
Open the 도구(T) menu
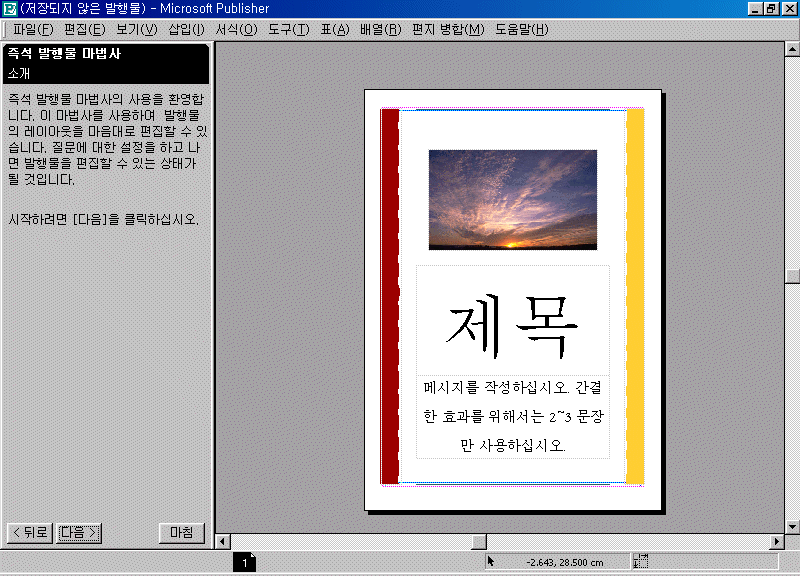pos(288,29)
